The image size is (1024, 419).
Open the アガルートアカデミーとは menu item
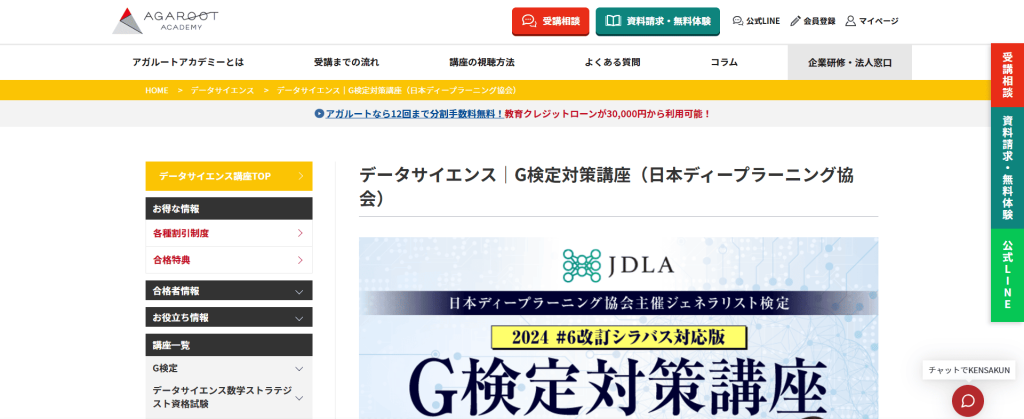188,63
